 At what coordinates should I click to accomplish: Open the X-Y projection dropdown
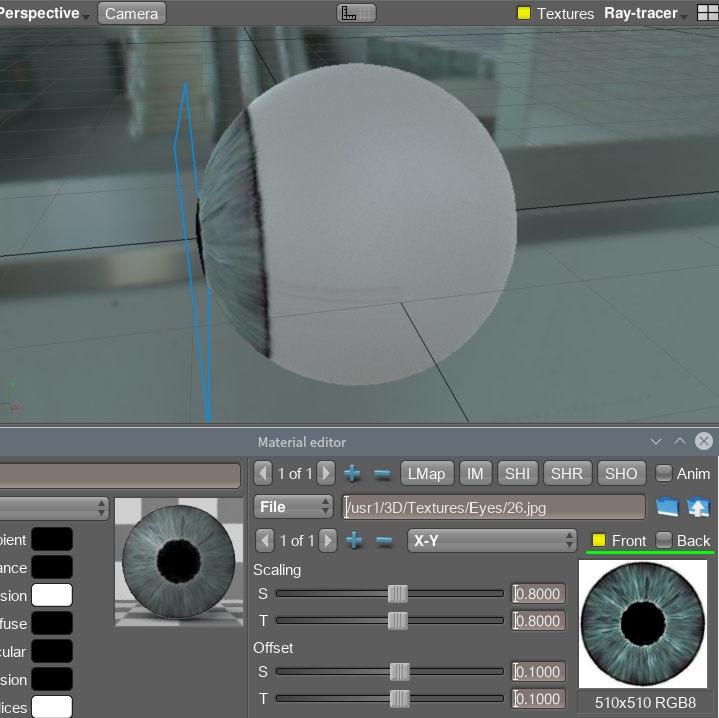(x=490, y=540)
